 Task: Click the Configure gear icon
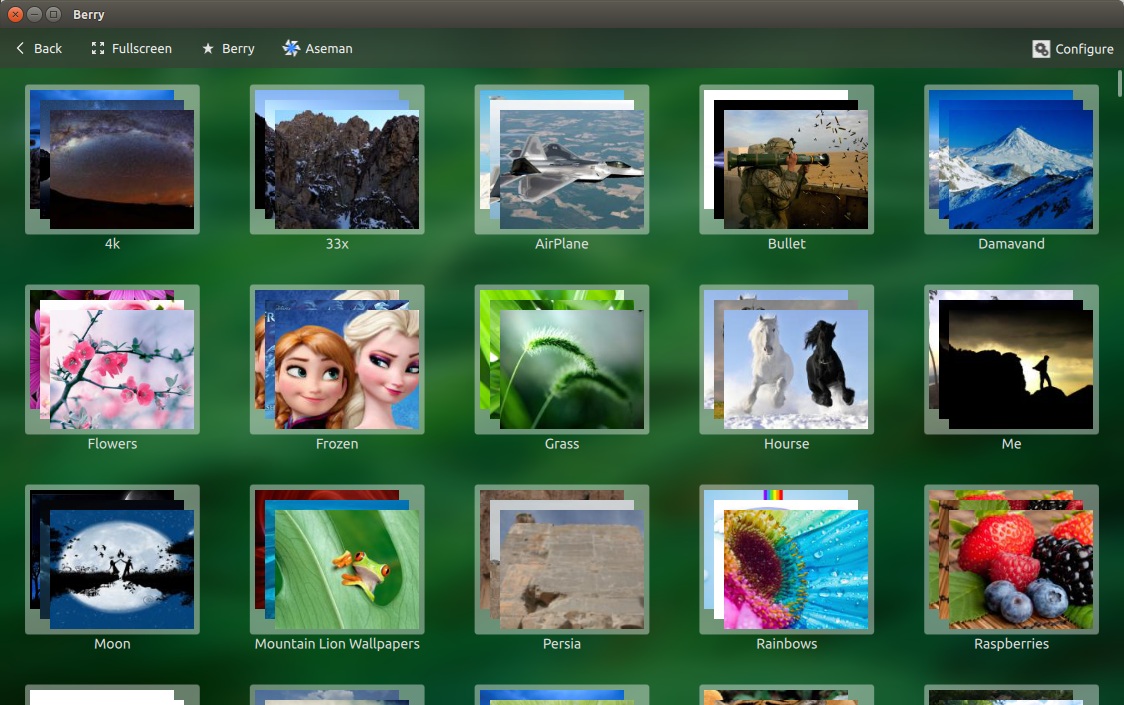point(1041,49)
